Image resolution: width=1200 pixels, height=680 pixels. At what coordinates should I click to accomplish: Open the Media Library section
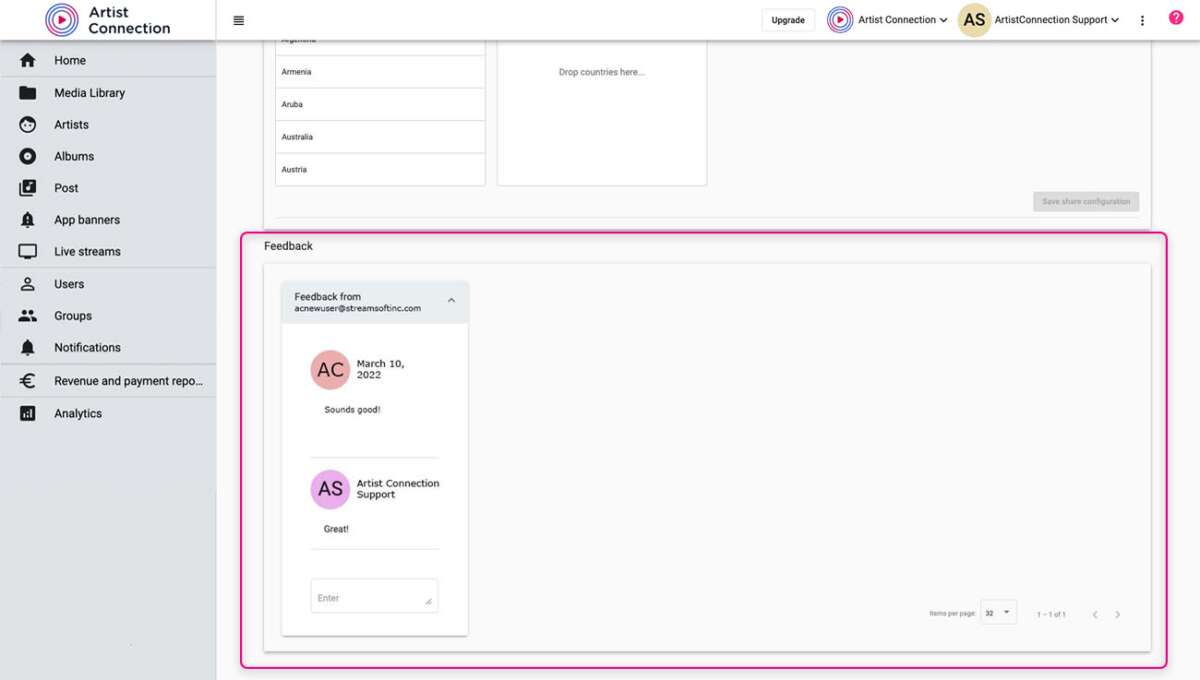click(89, 92)
